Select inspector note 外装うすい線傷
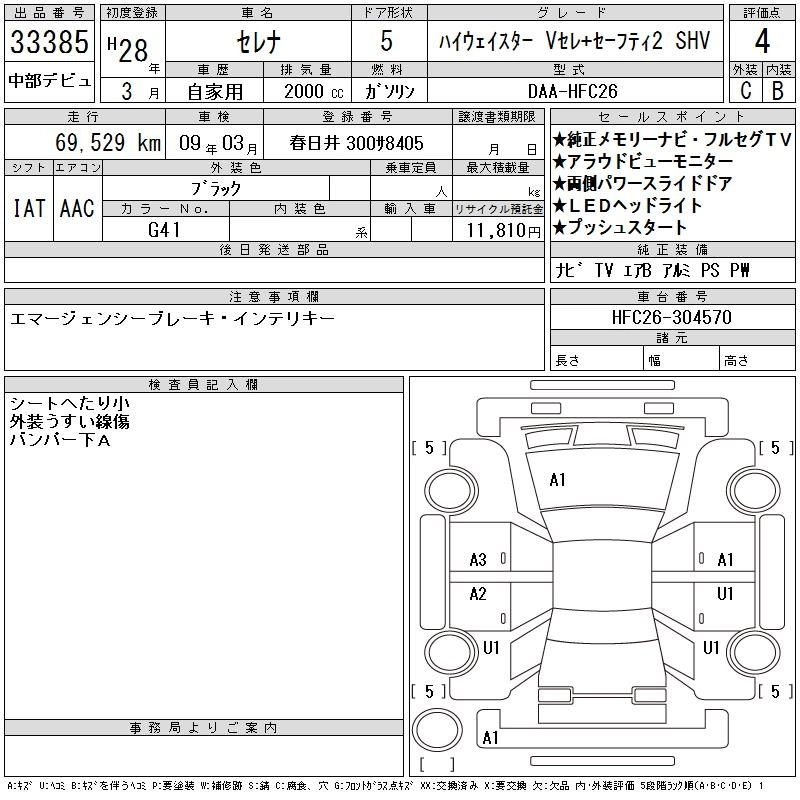 pyautogui.click(x=70, y=421)
